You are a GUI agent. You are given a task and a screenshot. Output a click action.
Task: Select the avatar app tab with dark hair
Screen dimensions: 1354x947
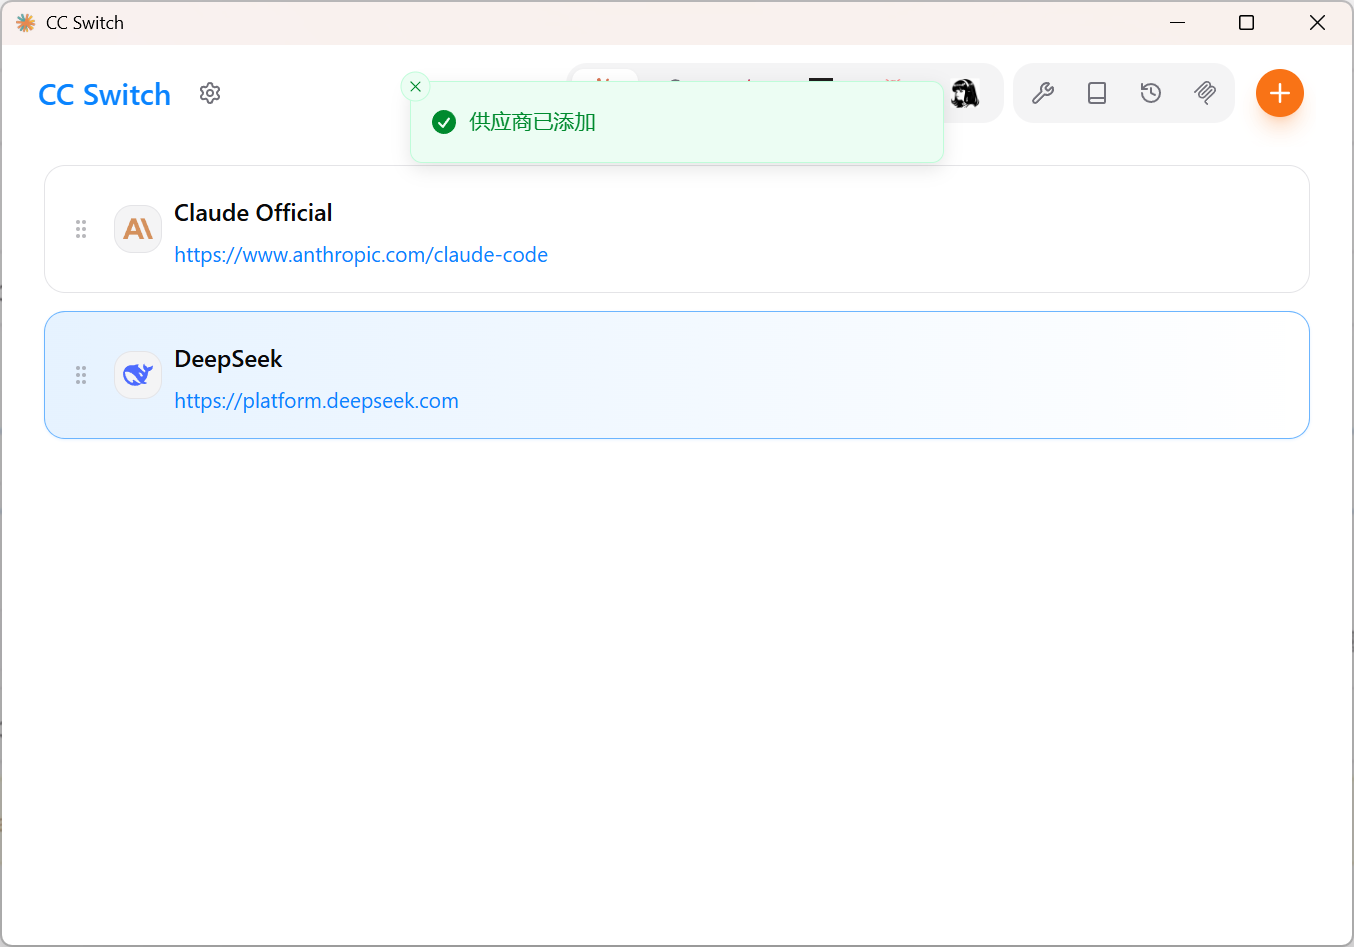tap(965, 93)
